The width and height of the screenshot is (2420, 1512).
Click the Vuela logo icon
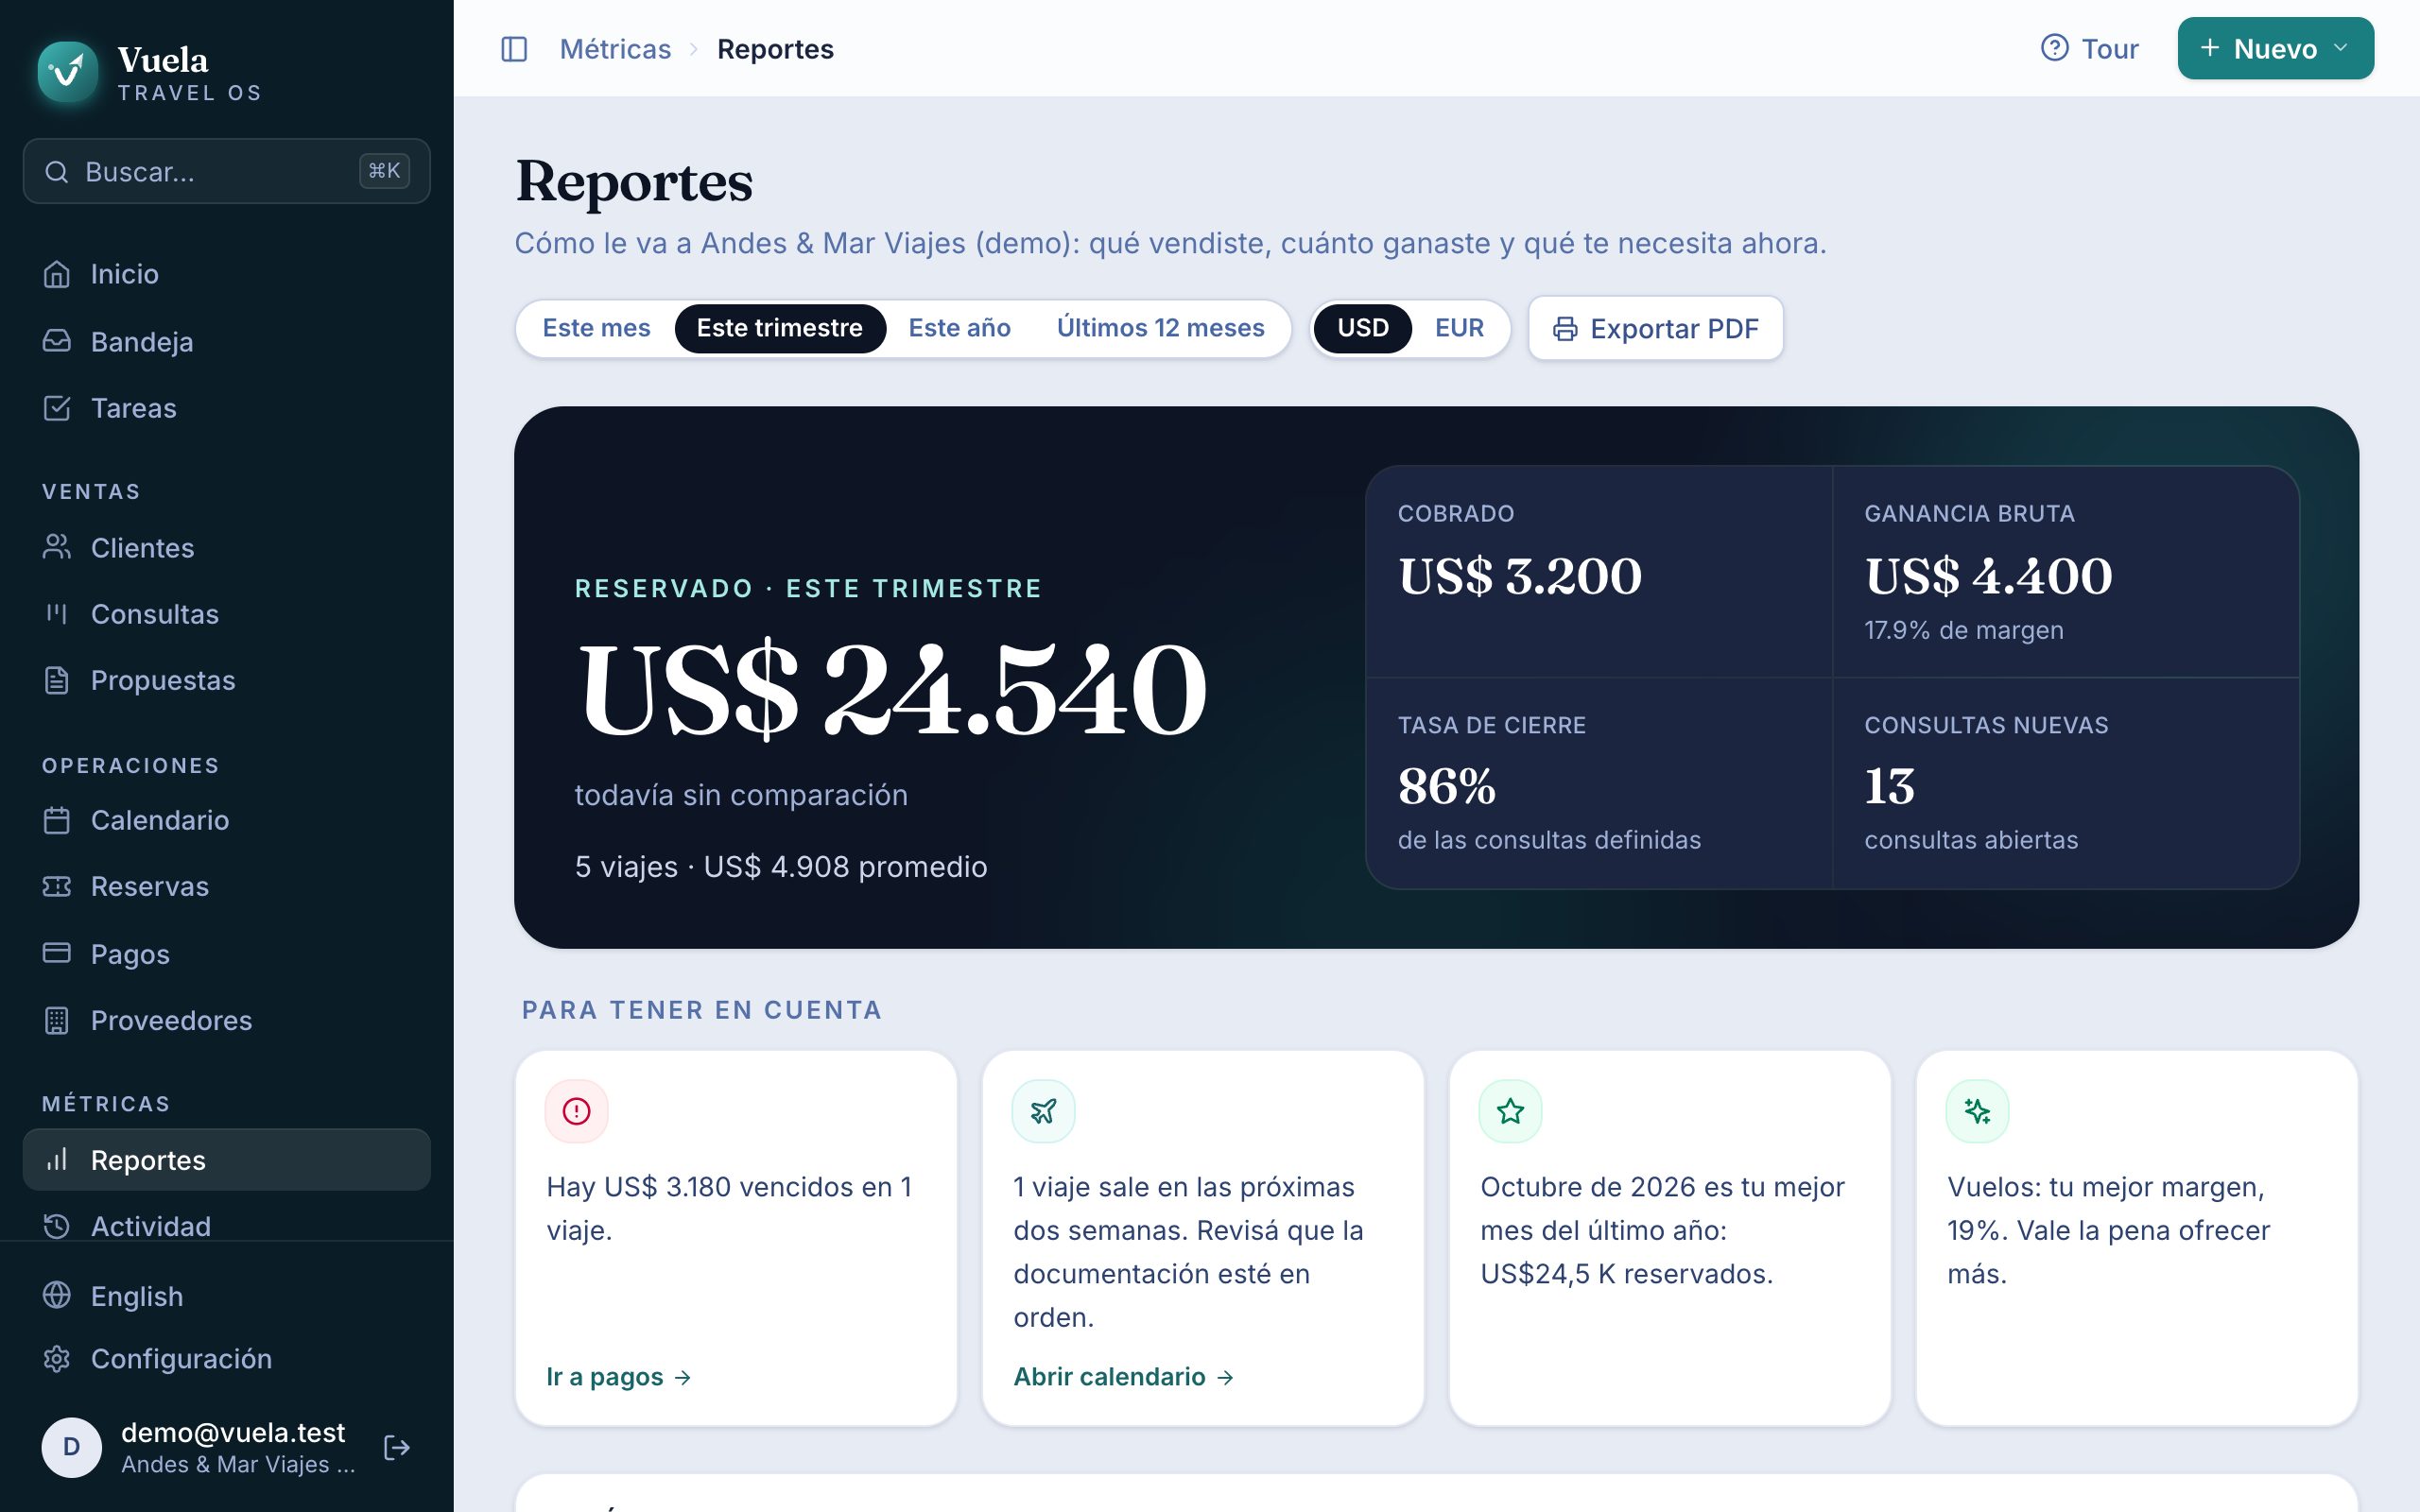(67, 72)
